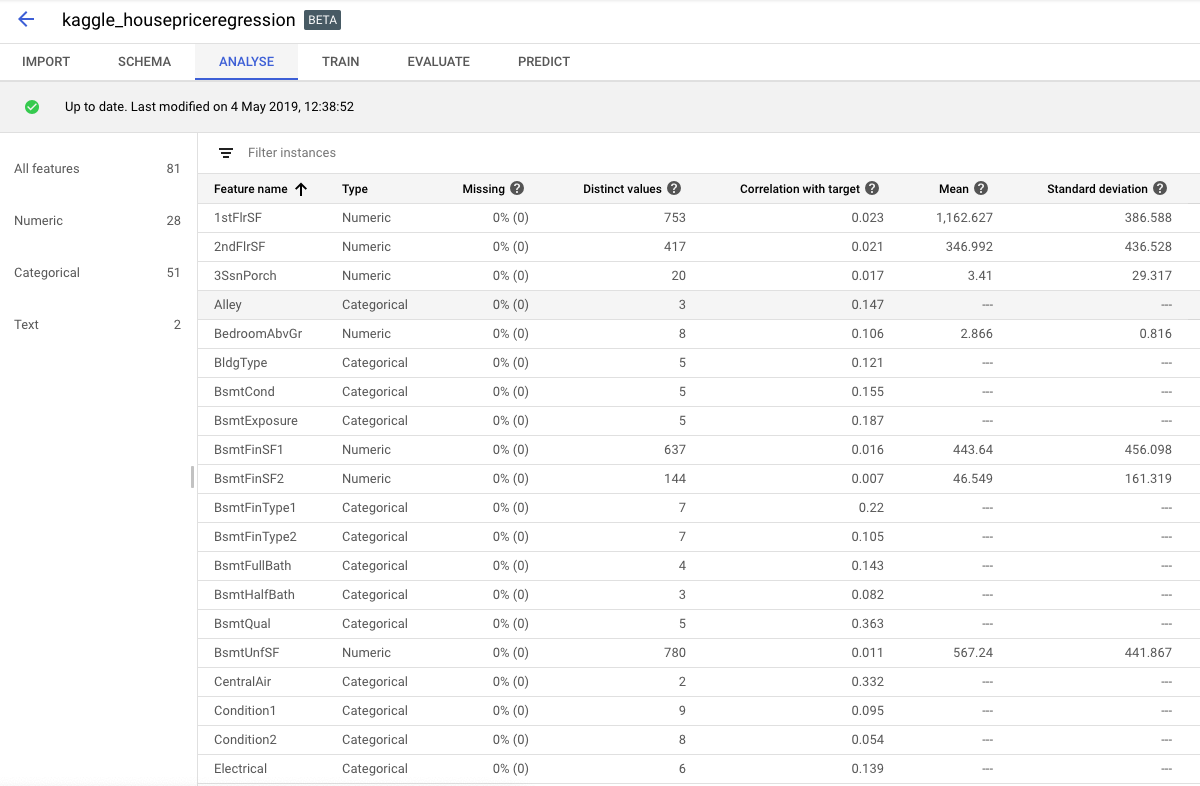
Task: Click the mean value 1,162.627
Action: coord(966,218)
